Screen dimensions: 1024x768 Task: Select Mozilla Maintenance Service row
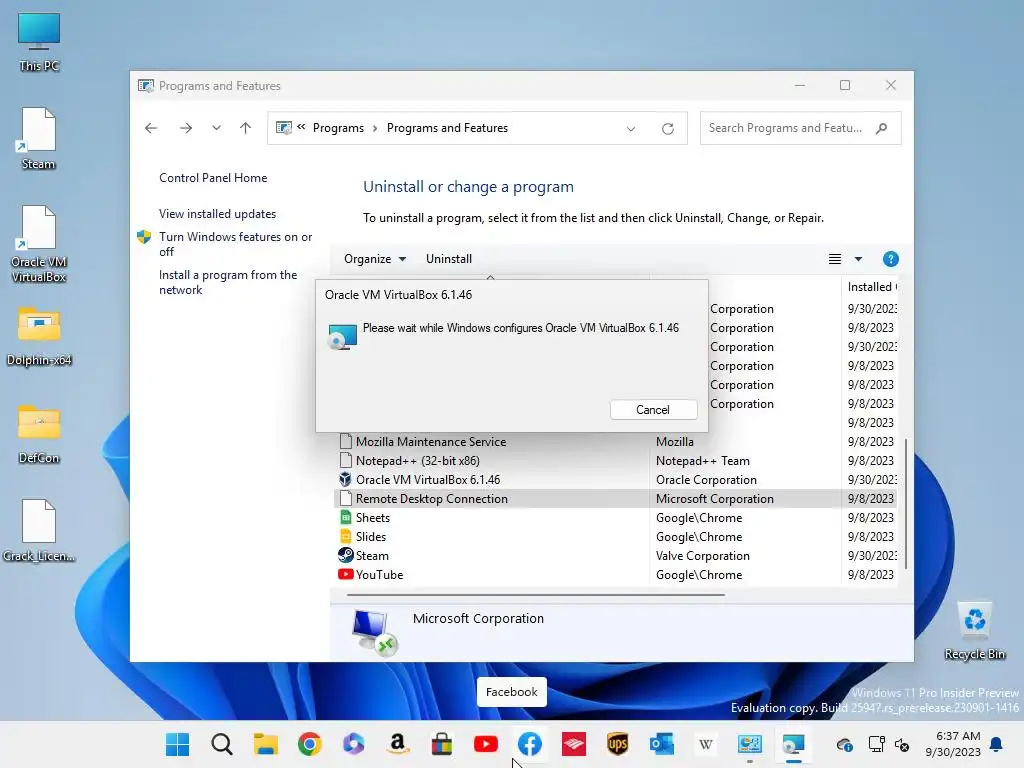[615, 441]
